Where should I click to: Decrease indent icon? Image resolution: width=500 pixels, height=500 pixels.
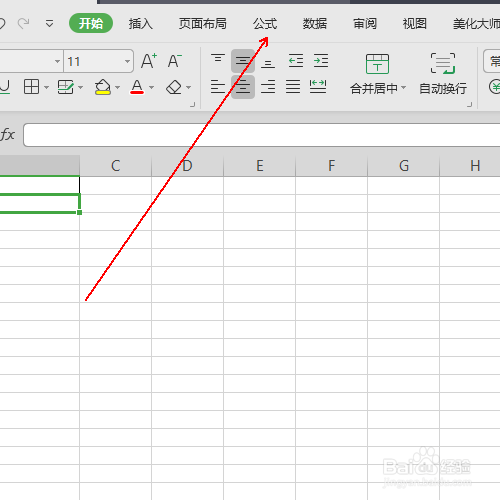(x=296, y=61)
